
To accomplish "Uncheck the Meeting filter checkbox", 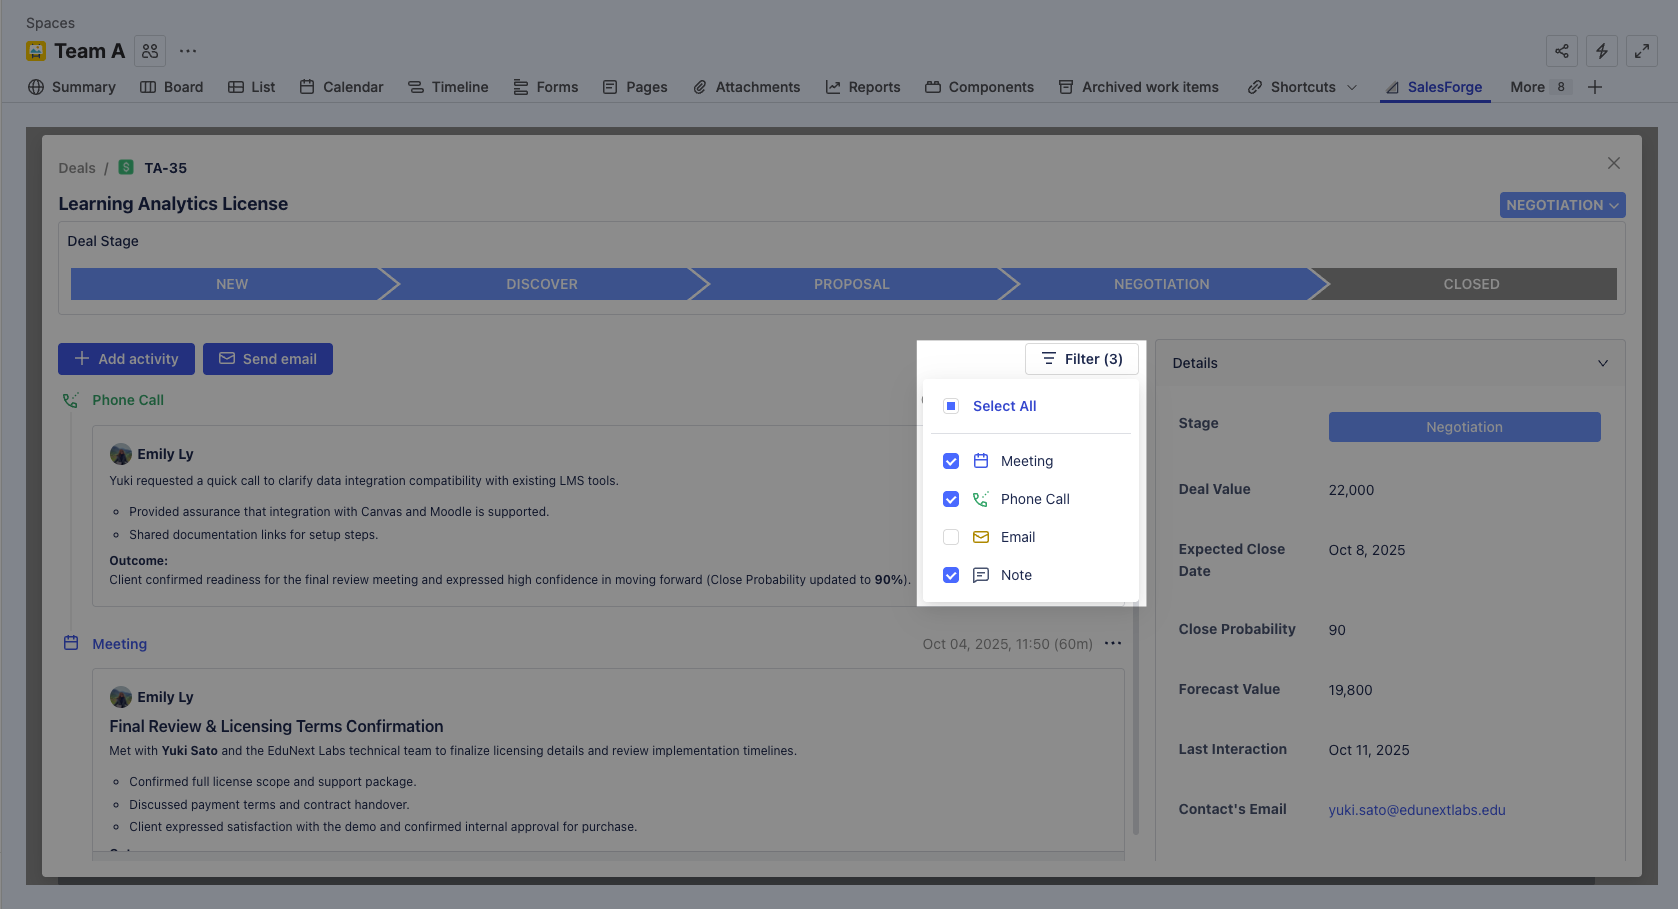I will click(x=951, y=461).
